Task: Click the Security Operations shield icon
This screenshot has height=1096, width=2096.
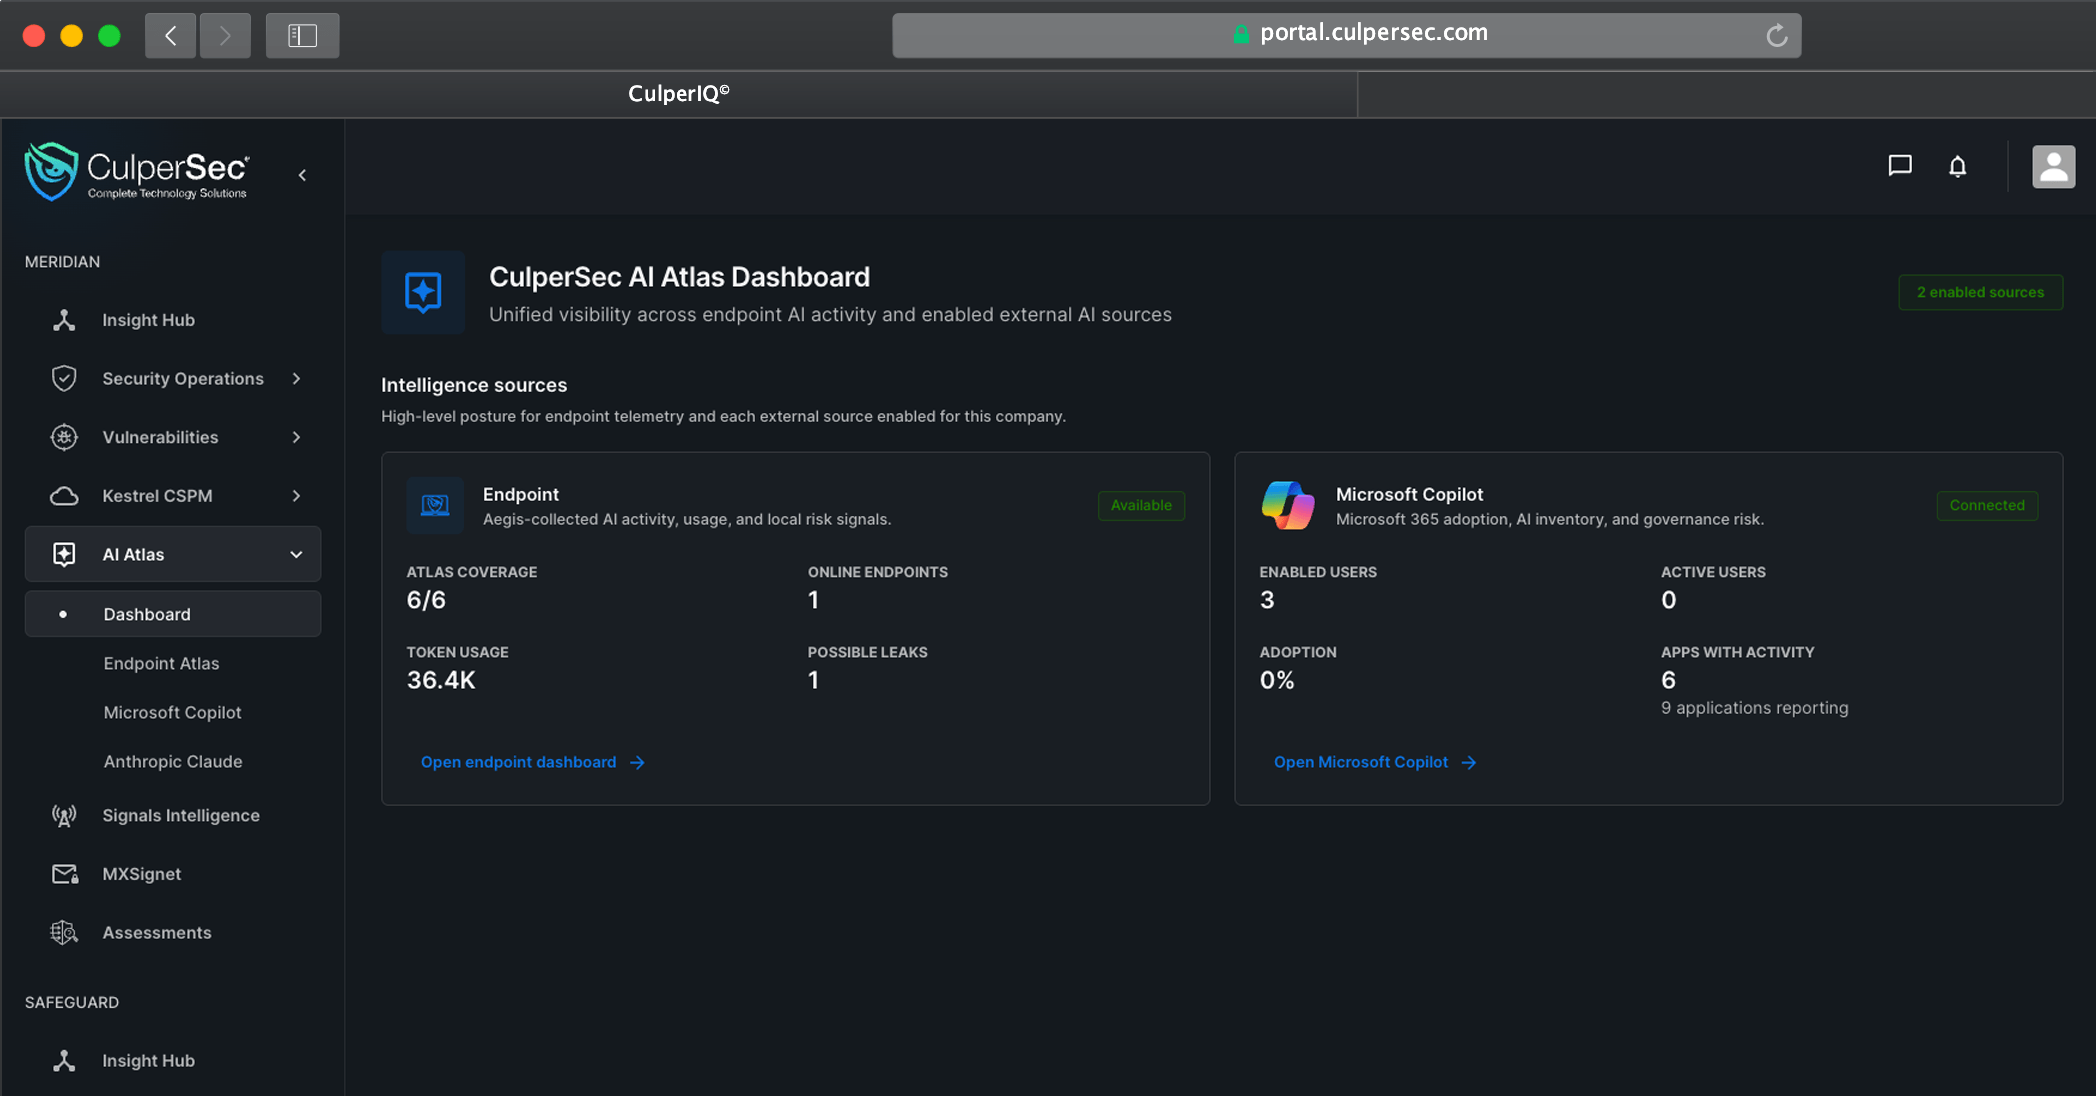Action: [64, 379]
